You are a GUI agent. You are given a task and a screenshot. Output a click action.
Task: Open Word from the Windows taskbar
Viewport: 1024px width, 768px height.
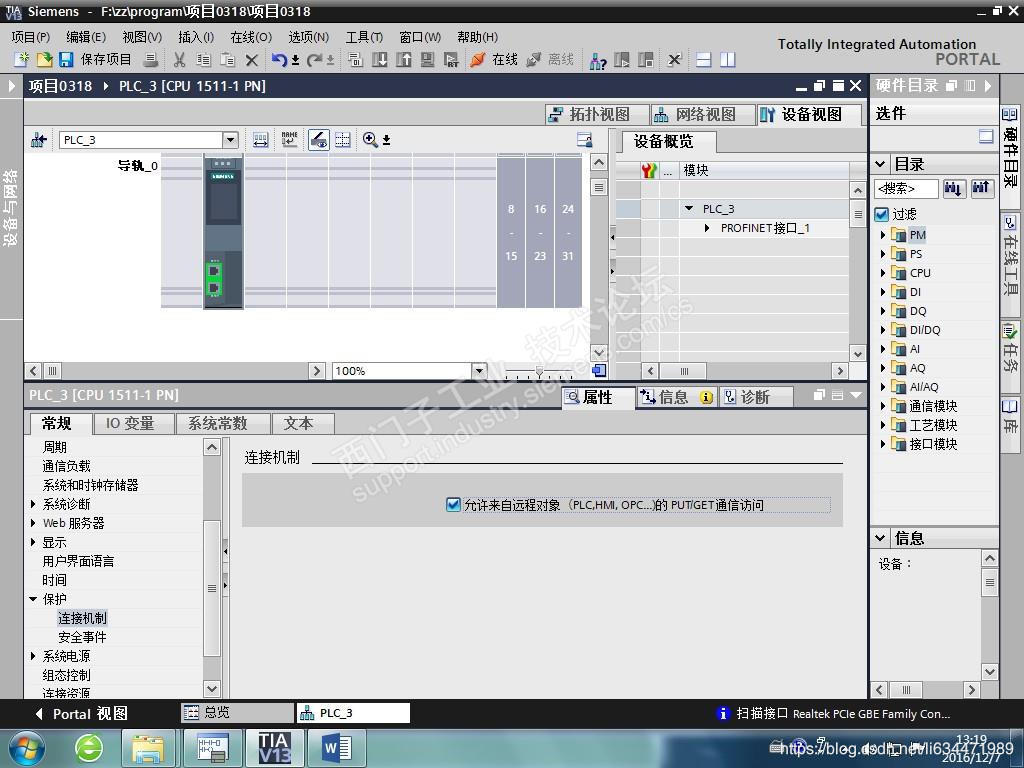point(337,748)
